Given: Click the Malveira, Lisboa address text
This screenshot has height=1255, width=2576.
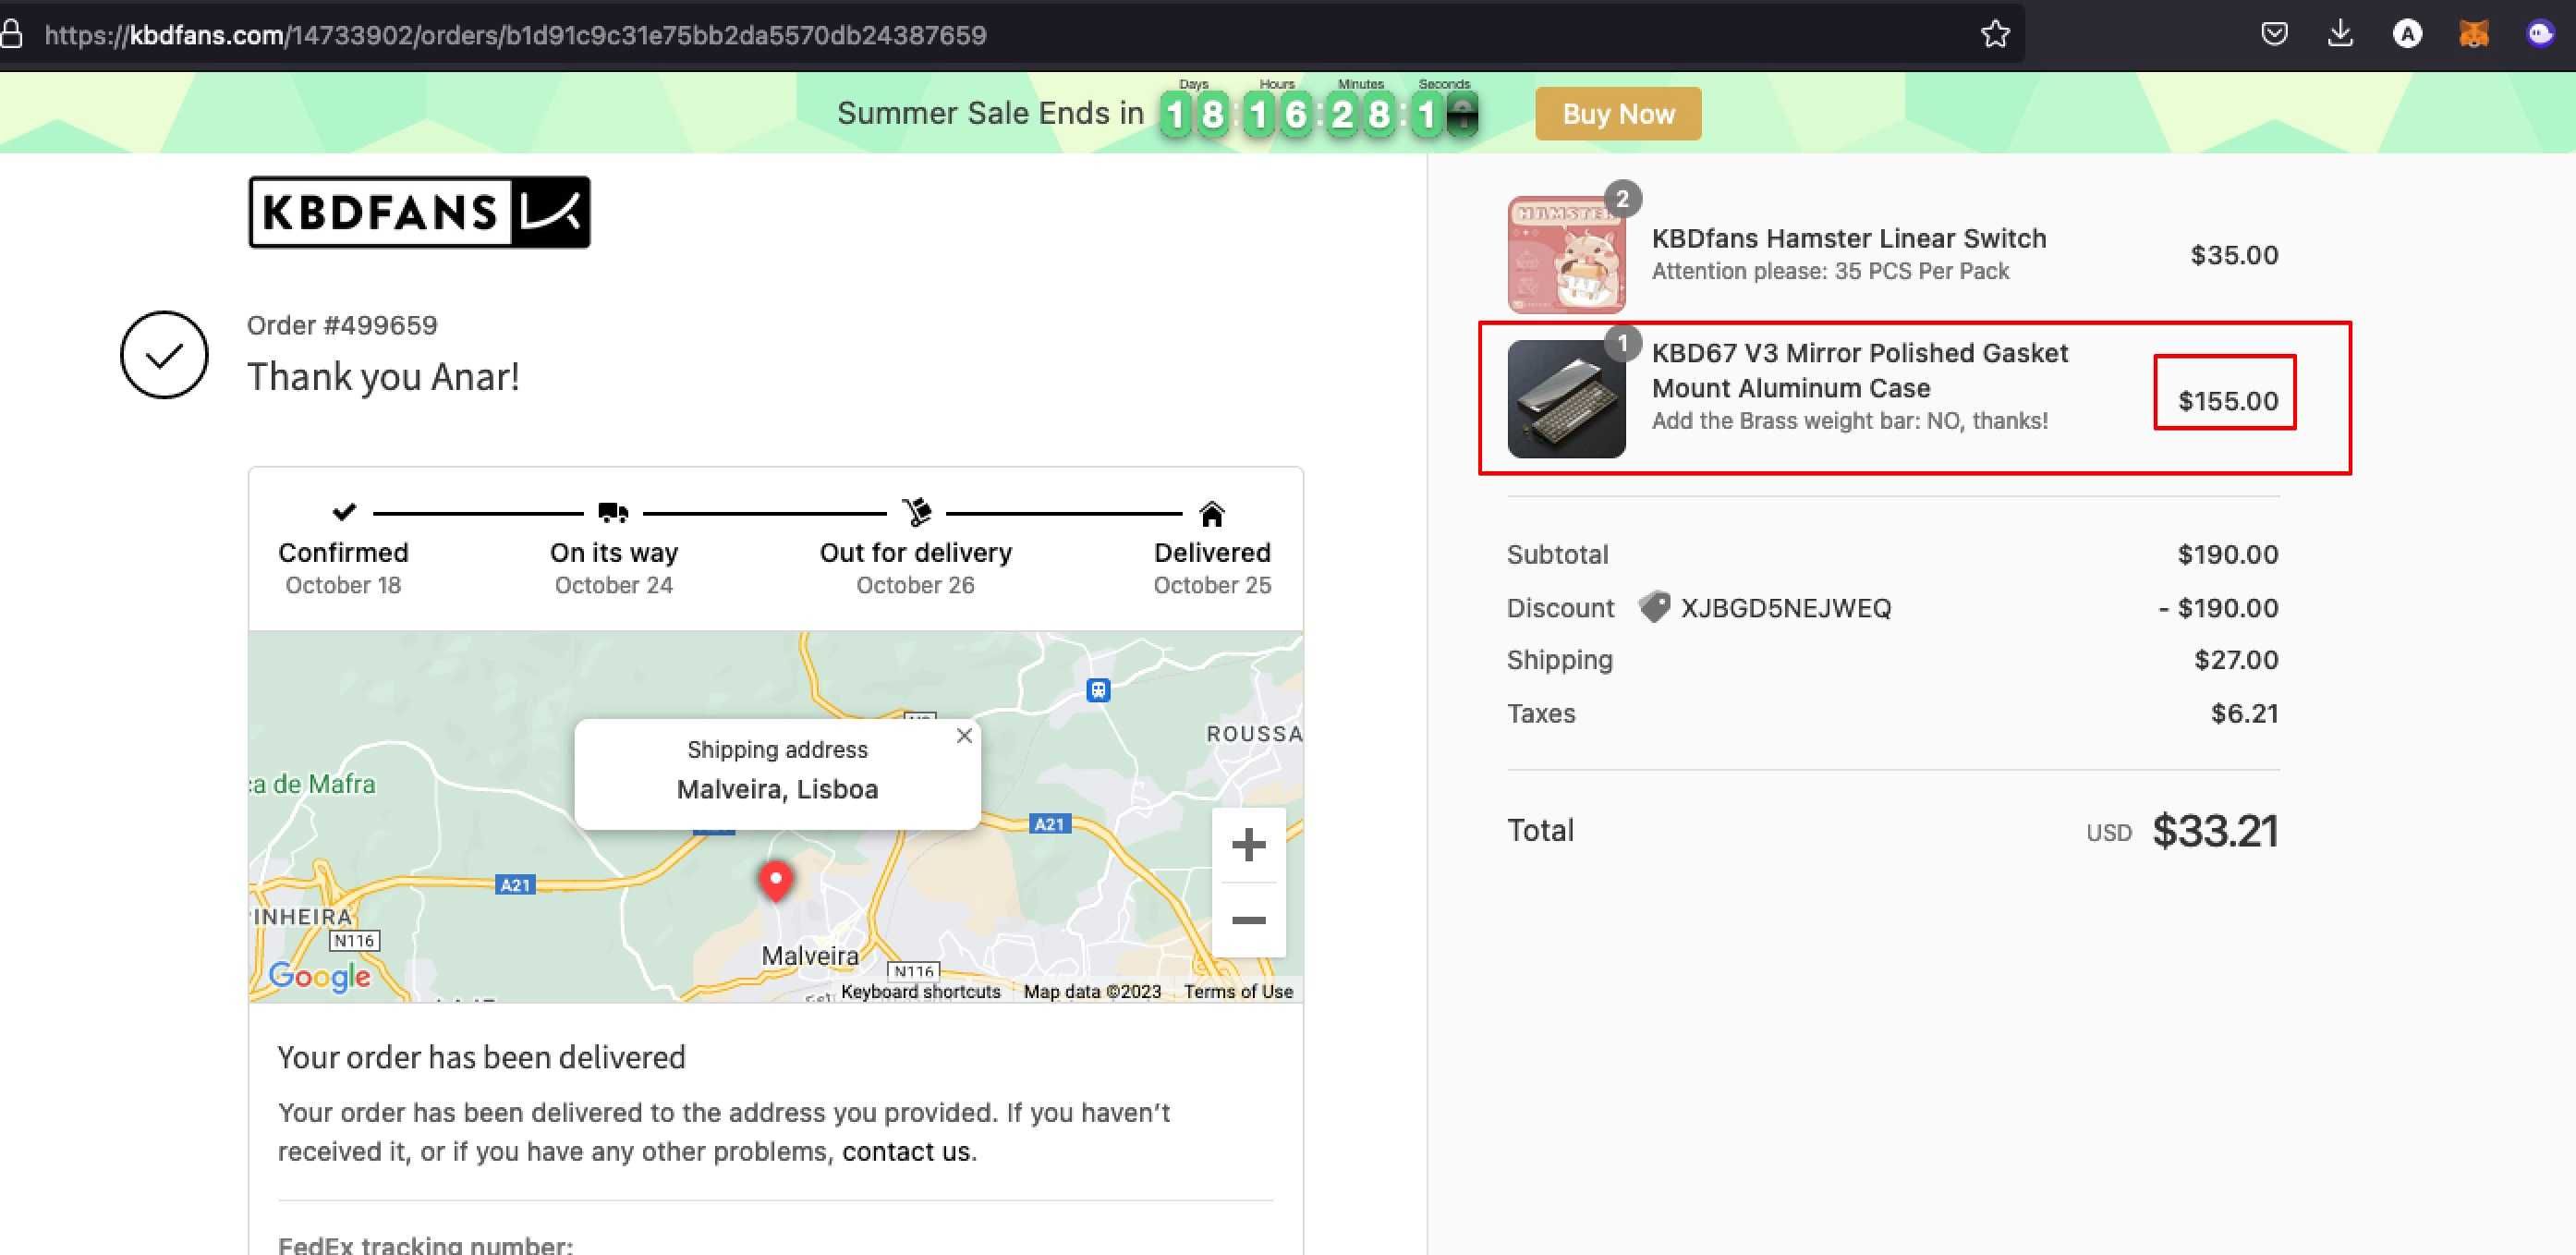Looking at the screenshot, I should point(777,789).
